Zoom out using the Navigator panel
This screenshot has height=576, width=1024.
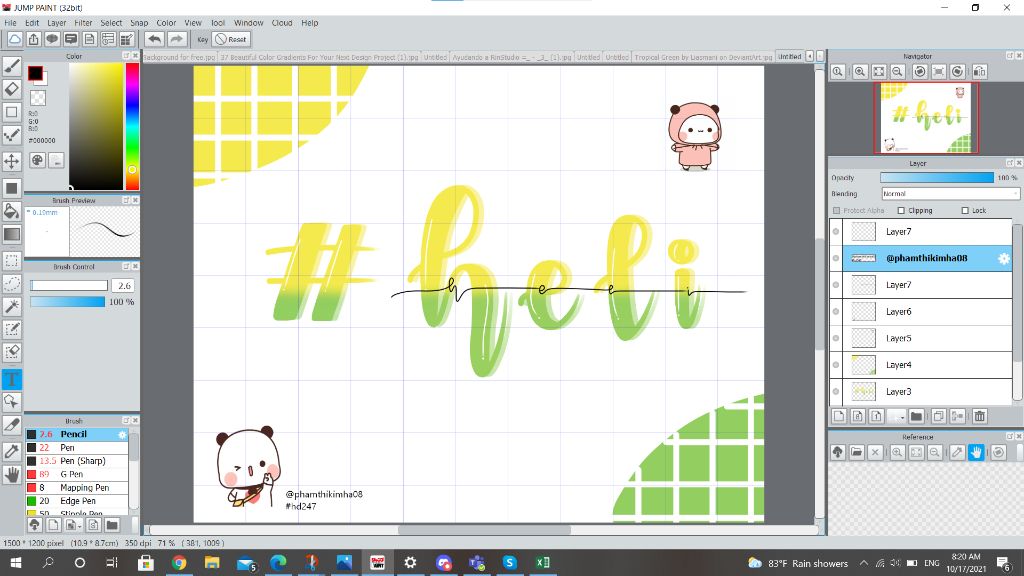[x=897, y=72]
